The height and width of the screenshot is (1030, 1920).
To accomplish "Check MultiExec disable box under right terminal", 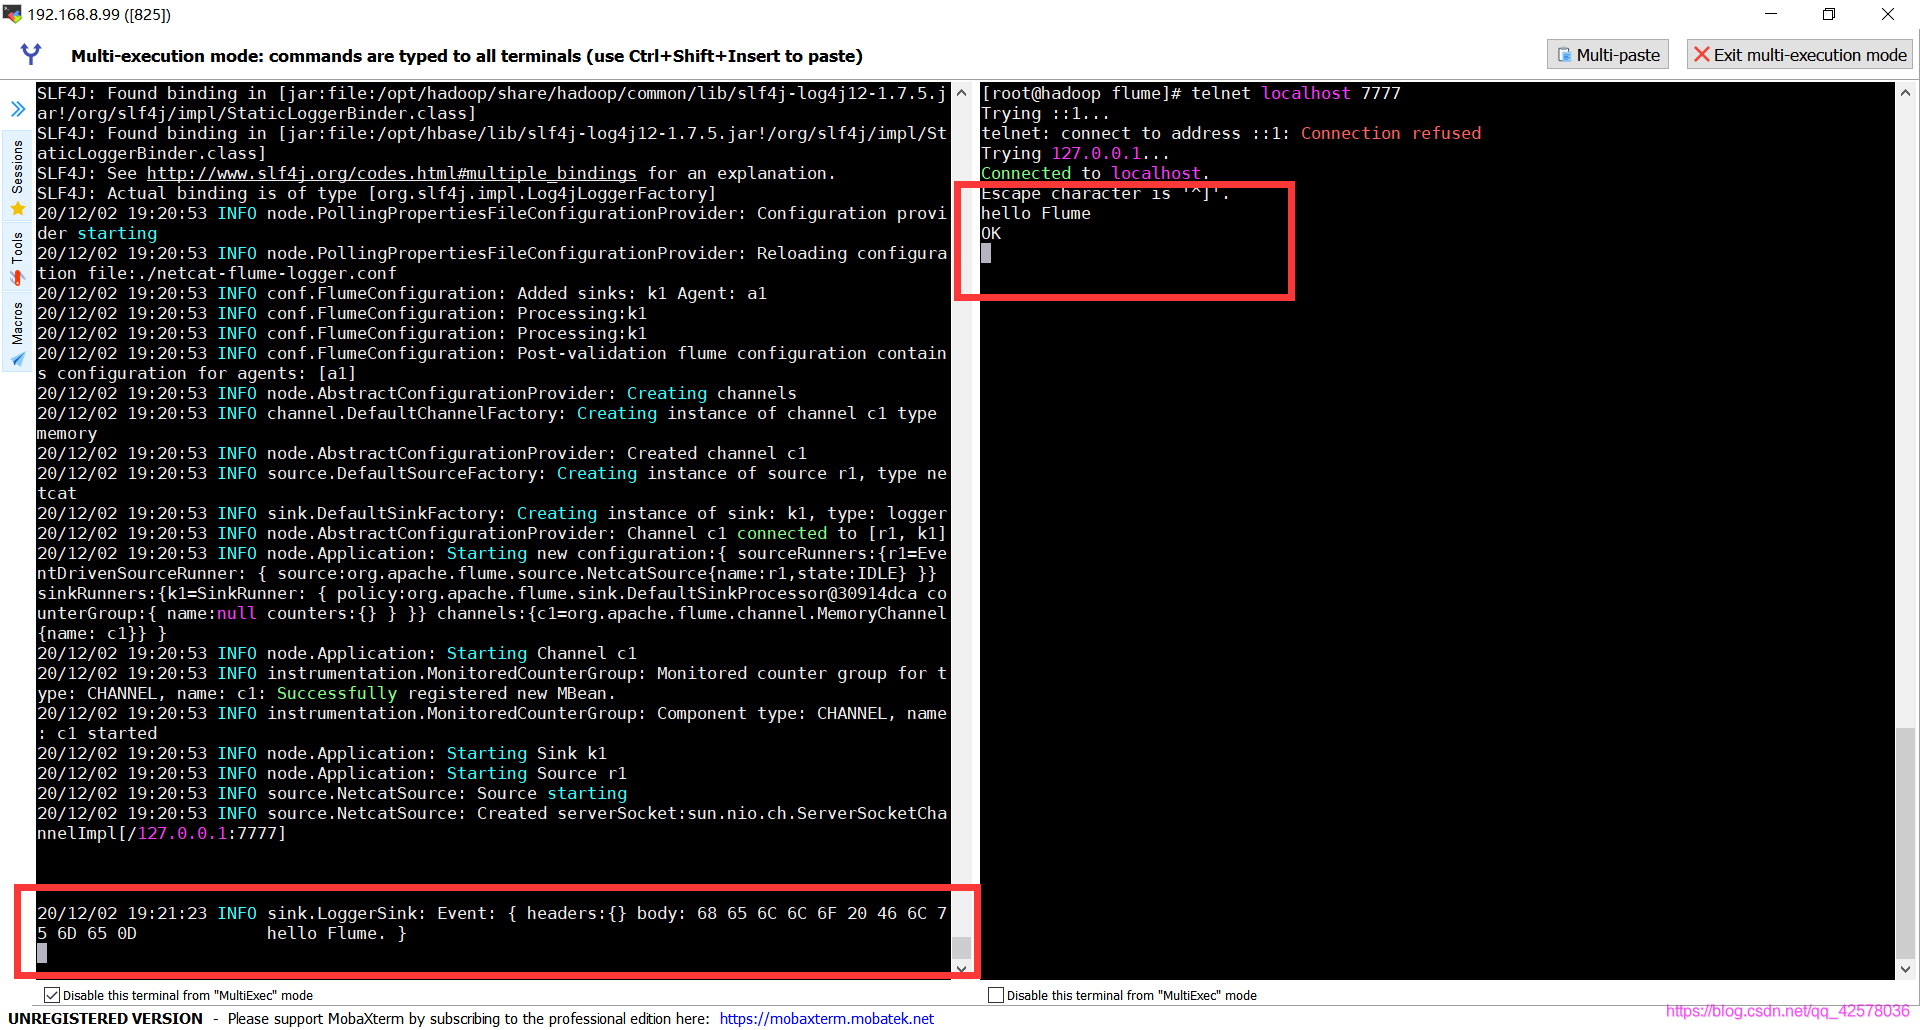I will (x=996, y=995).
